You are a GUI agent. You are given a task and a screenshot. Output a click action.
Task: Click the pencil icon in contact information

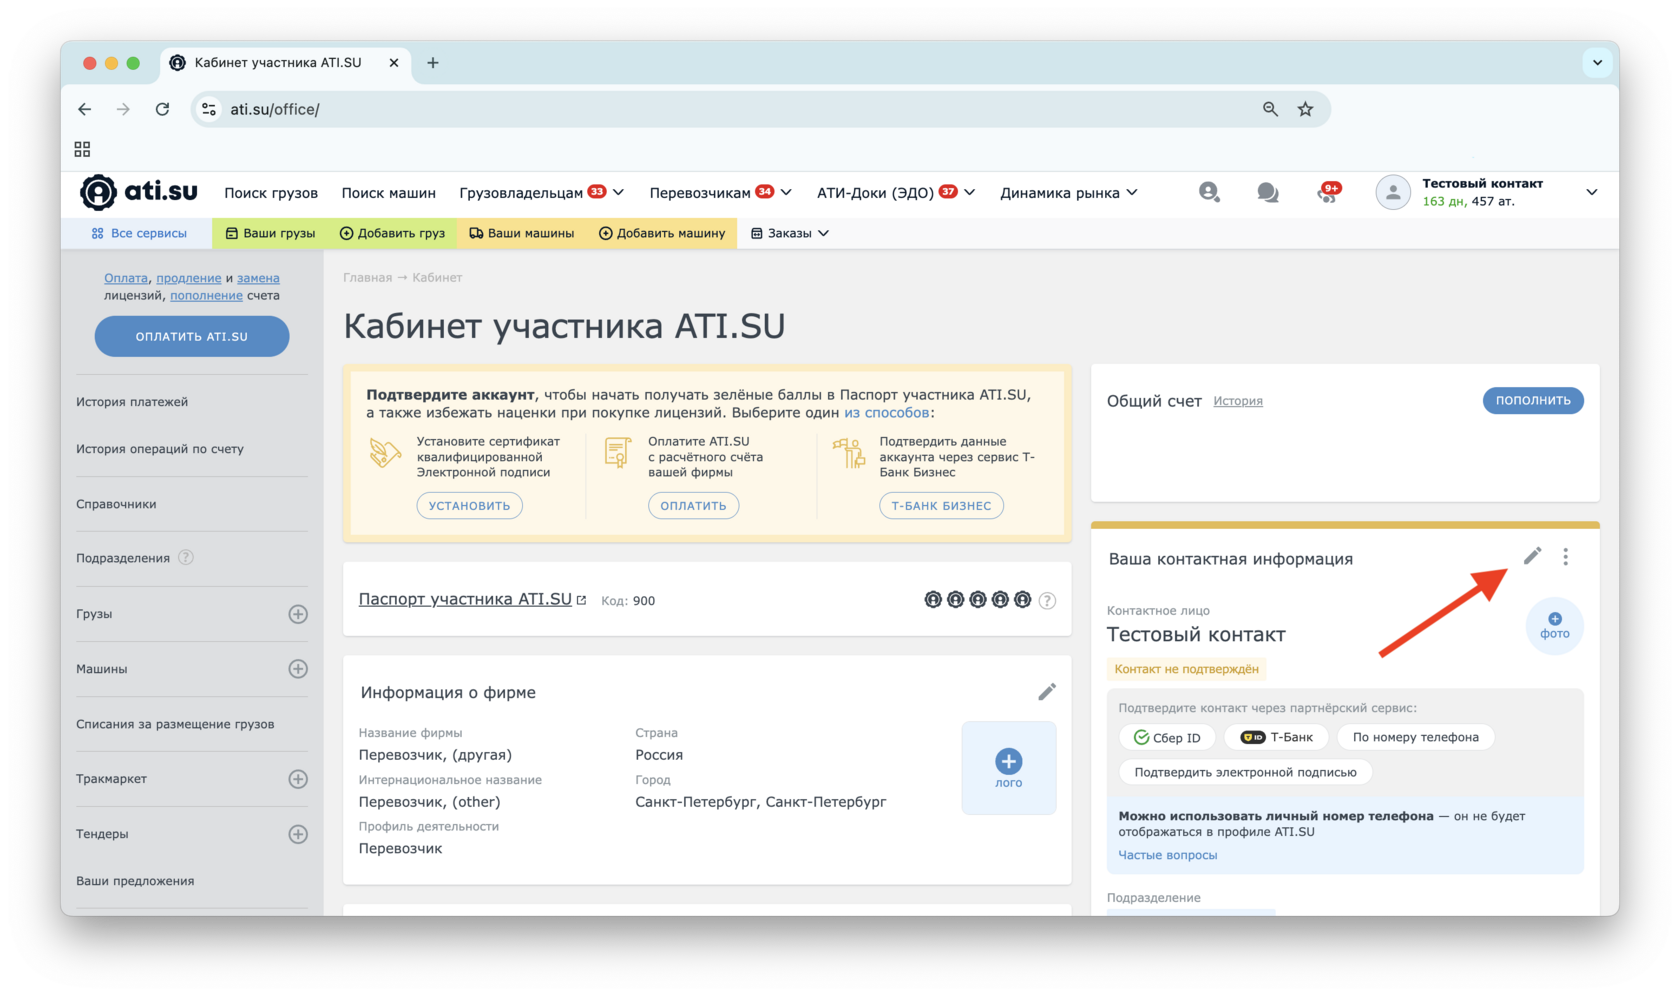pyautogui.click(x=1532, y=556)
